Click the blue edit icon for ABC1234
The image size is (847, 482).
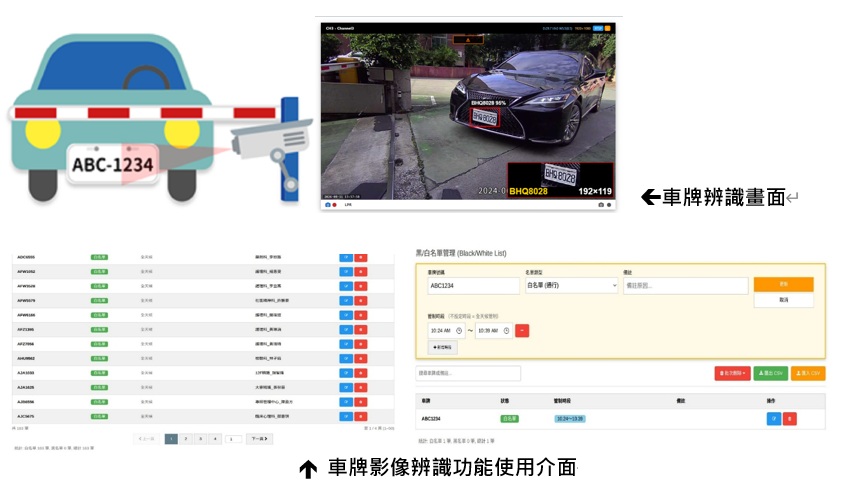point(774,419)
